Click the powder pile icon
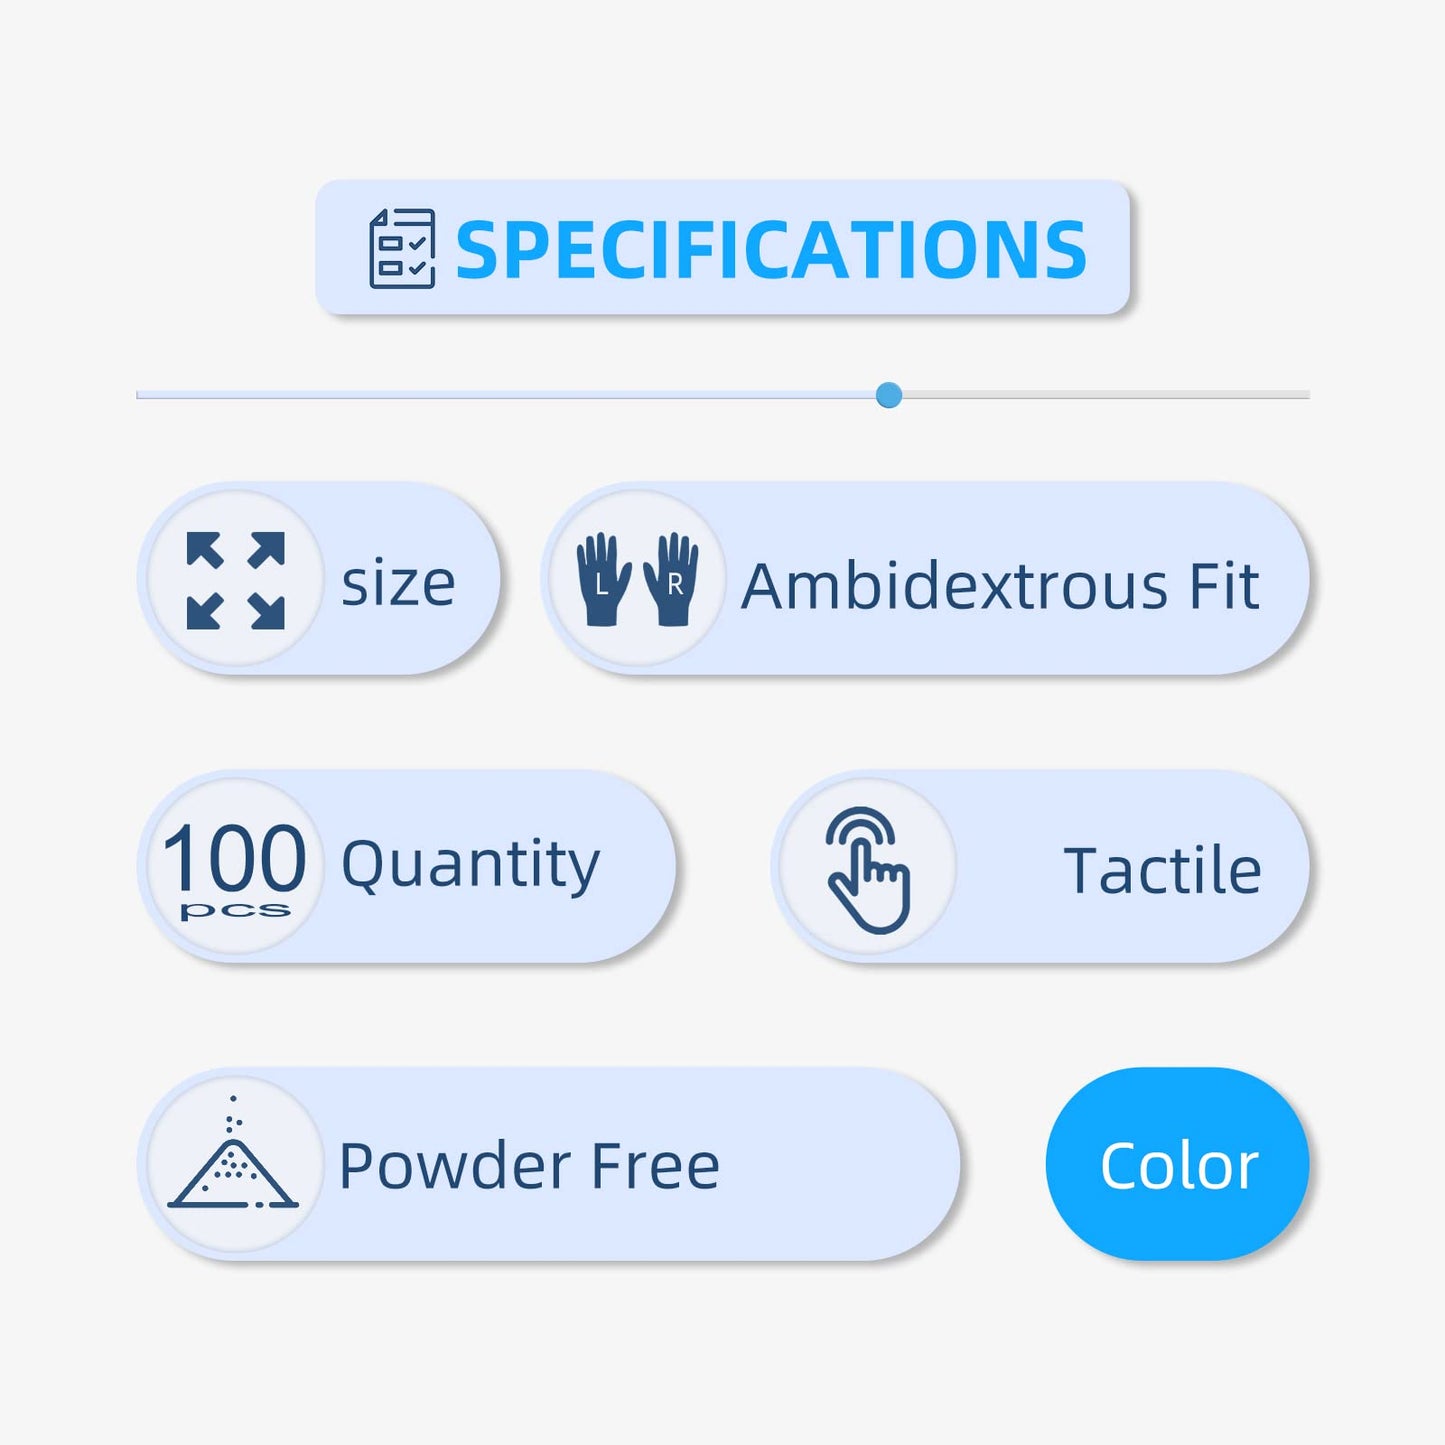 [233, 1153]
